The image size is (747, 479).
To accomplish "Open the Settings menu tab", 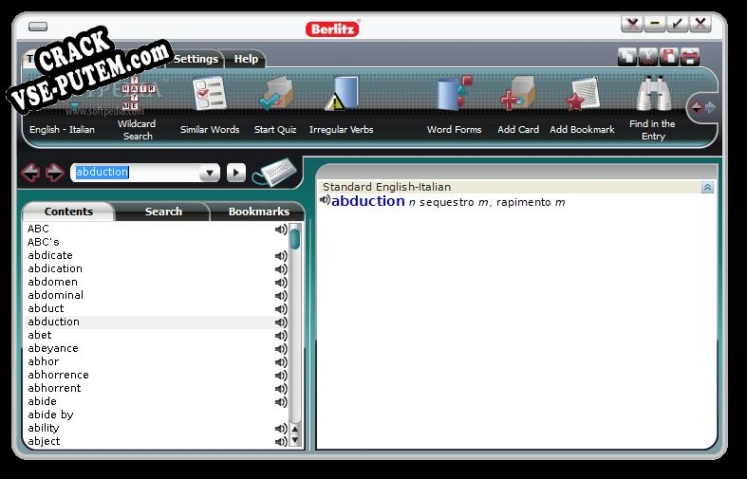I will 196,59.
